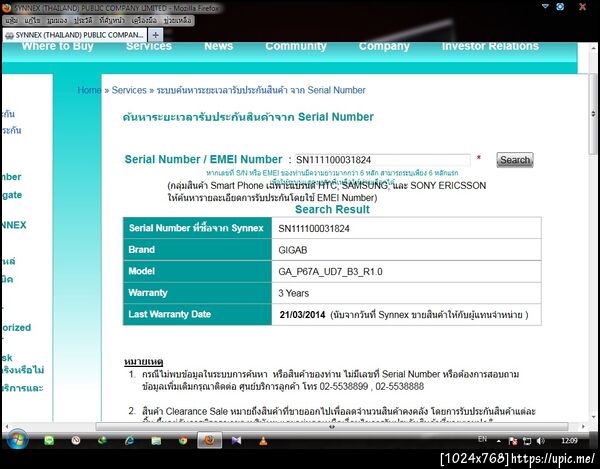This screenshot has width=600, height=469.
Task: Click the blue round icon at top right
Action: pos(560,7)
